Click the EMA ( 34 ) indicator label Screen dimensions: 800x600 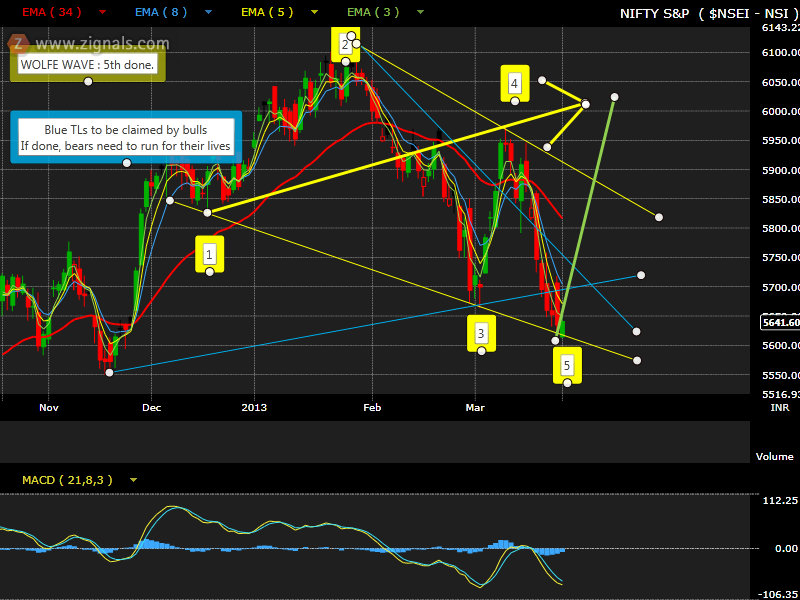coord(52,12)
